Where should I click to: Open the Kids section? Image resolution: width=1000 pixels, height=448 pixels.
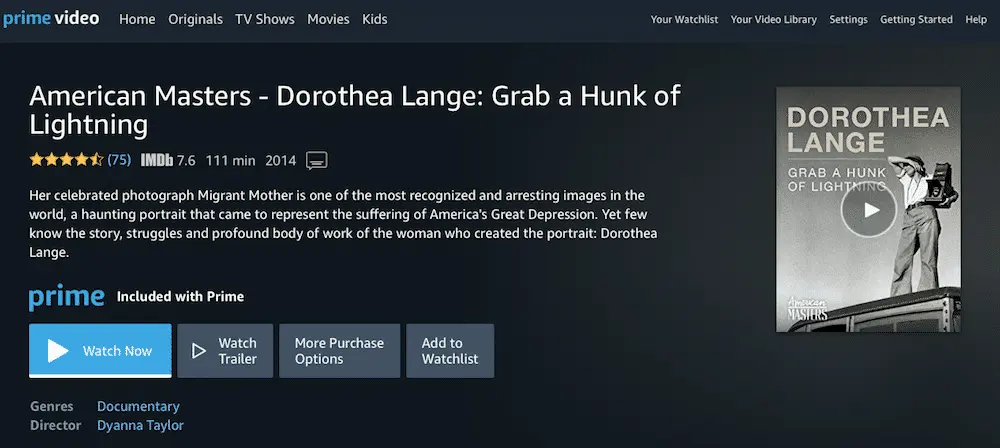point(375,19)
